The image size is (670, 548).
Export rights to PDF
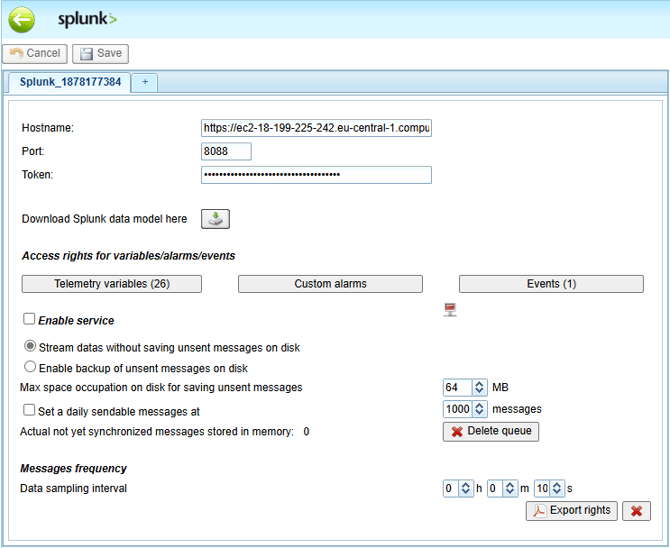pyautogui.click(x=572, y=511)
